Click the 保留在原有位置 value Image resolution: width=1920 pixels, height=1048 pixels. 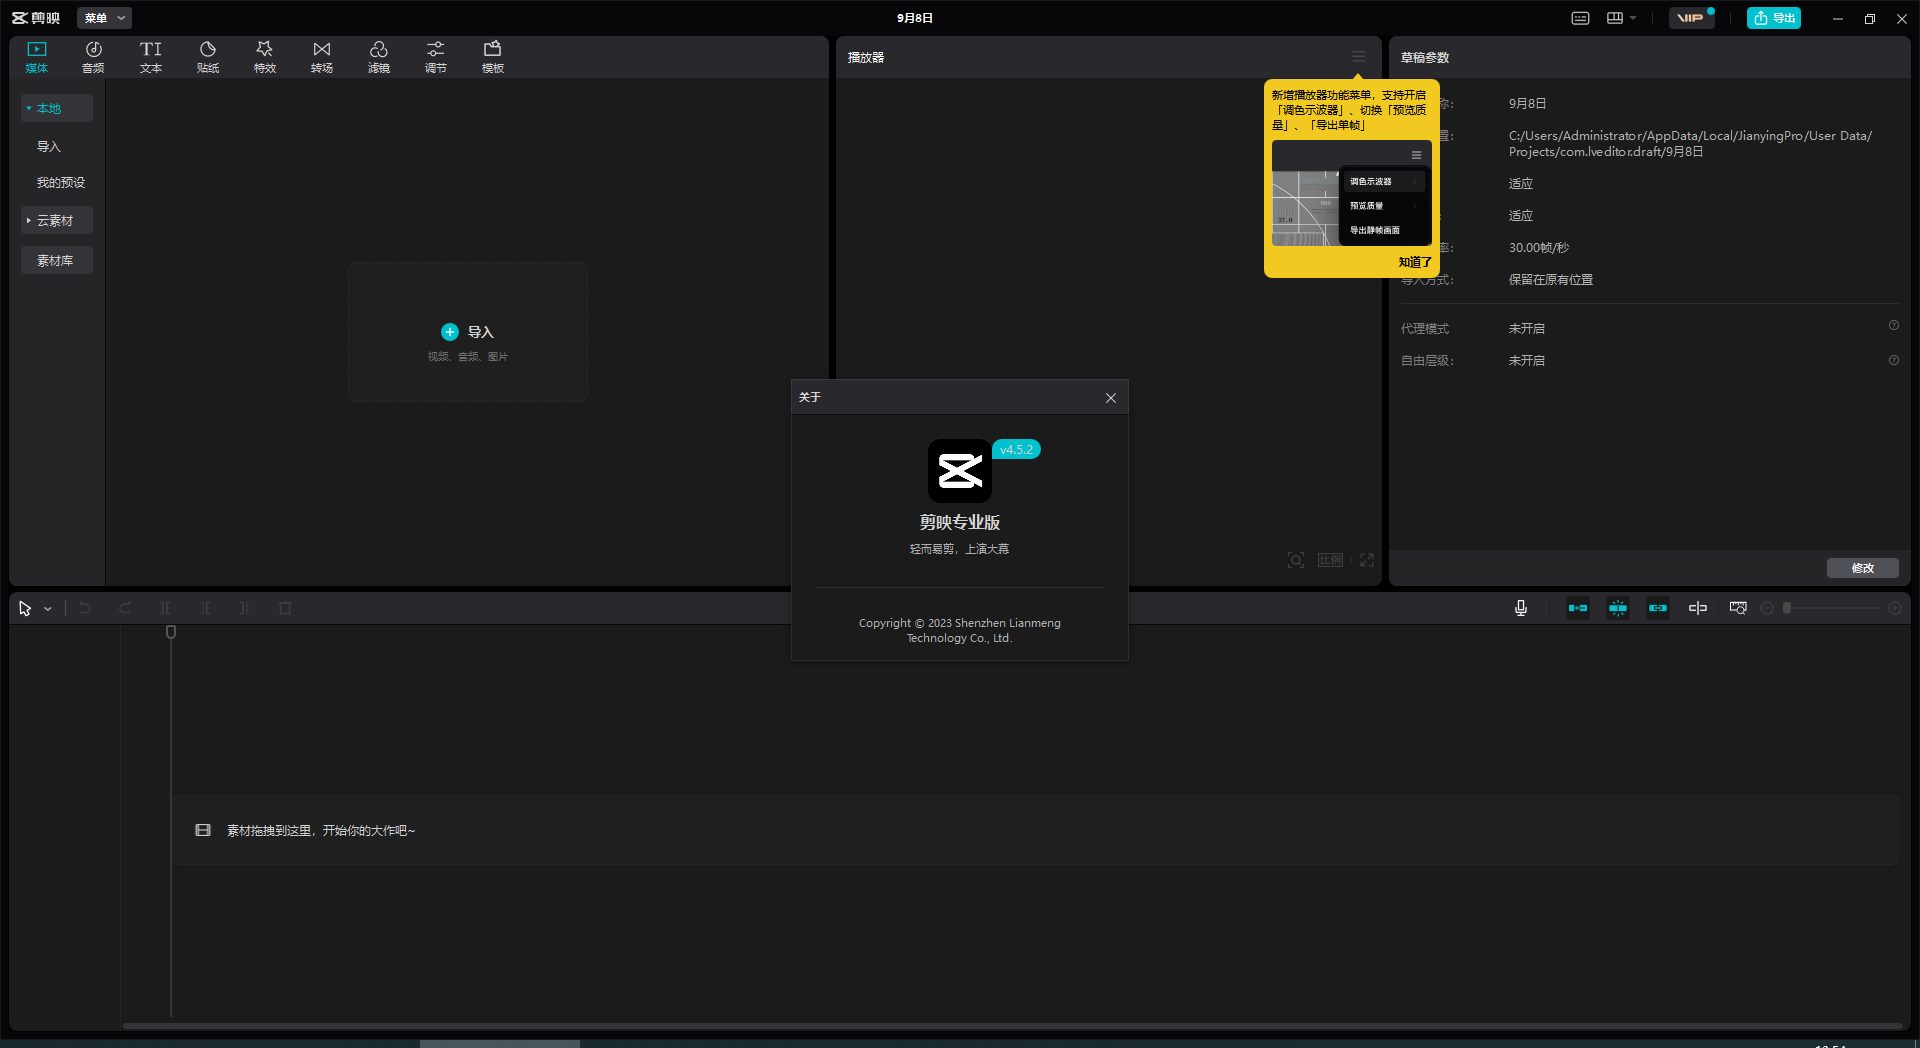pyautogui.click(x=1551, y=280)
